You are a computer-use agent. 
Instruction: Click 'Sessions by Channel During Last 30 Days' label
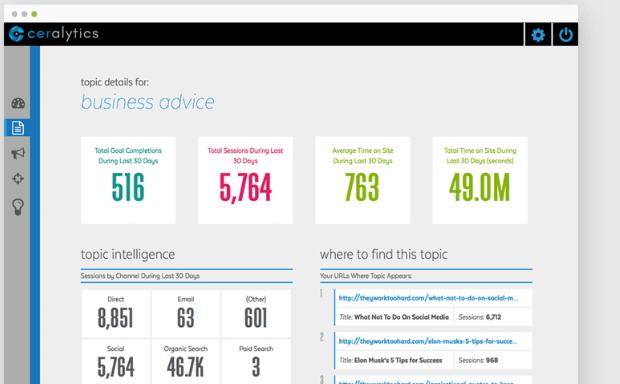click(x=140, y=276)
